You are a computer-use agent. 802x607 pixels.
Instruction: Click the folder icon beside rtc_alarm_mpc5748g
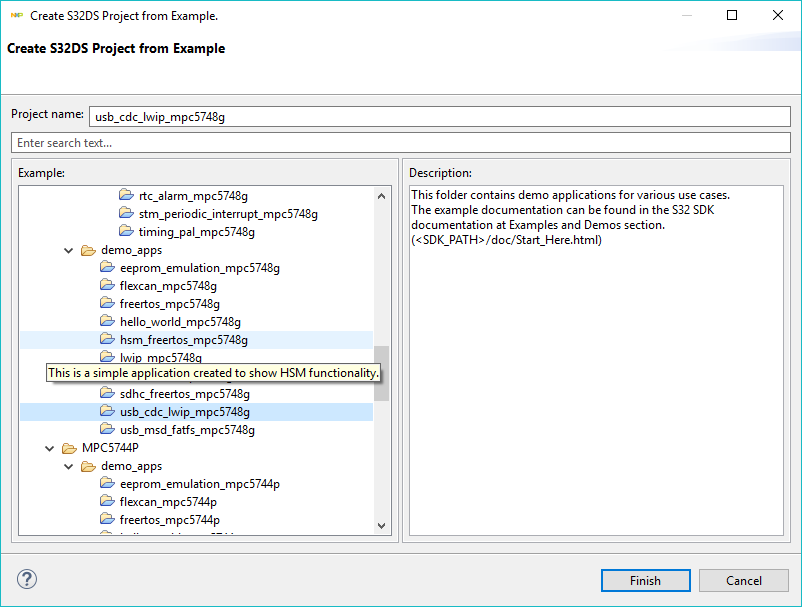click(x=126, y=196)
